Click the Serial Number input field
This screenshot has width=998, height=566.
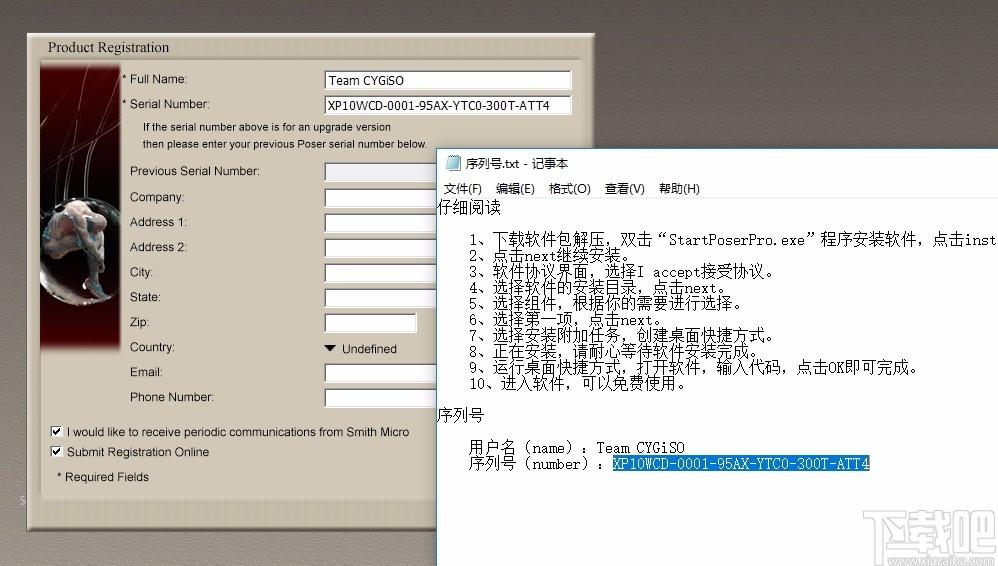coord(447,105)
